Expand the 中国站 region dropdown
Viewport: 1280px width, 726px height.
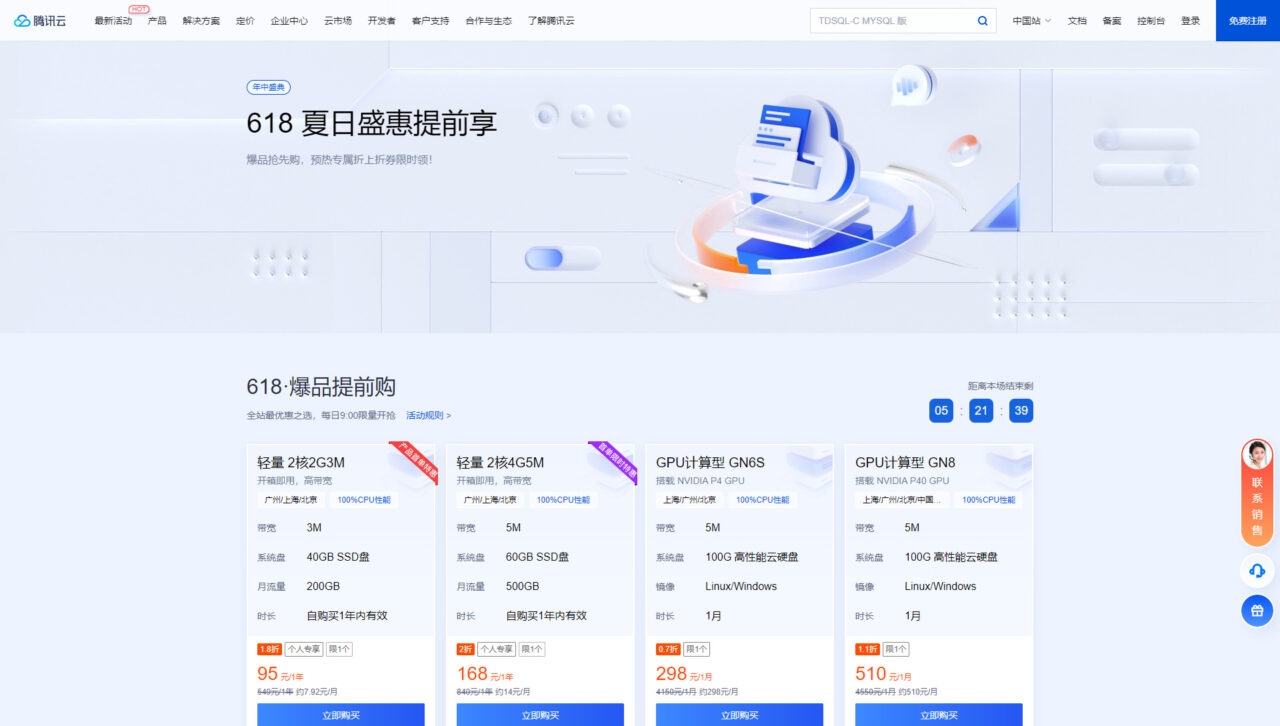click(x=1031, y=21)
